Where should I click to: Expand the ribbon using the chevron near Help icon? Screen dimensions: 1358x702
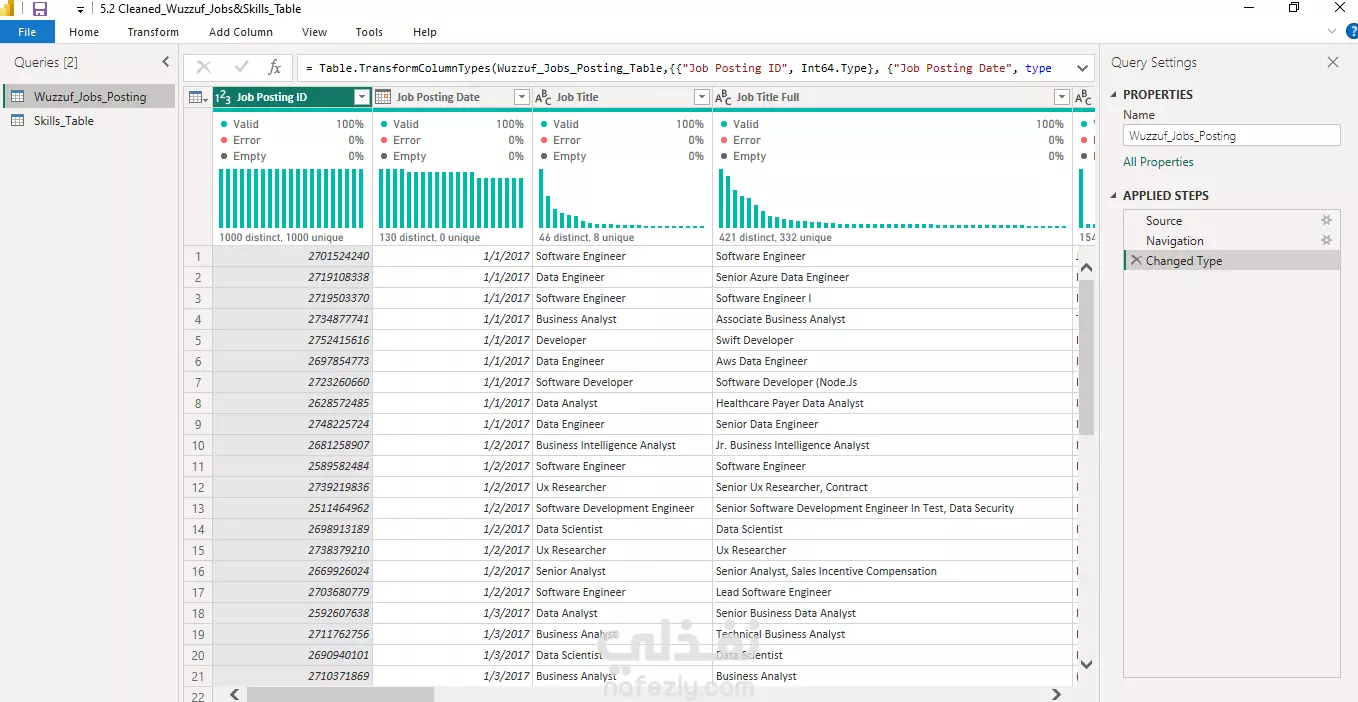coord(1331,32)
